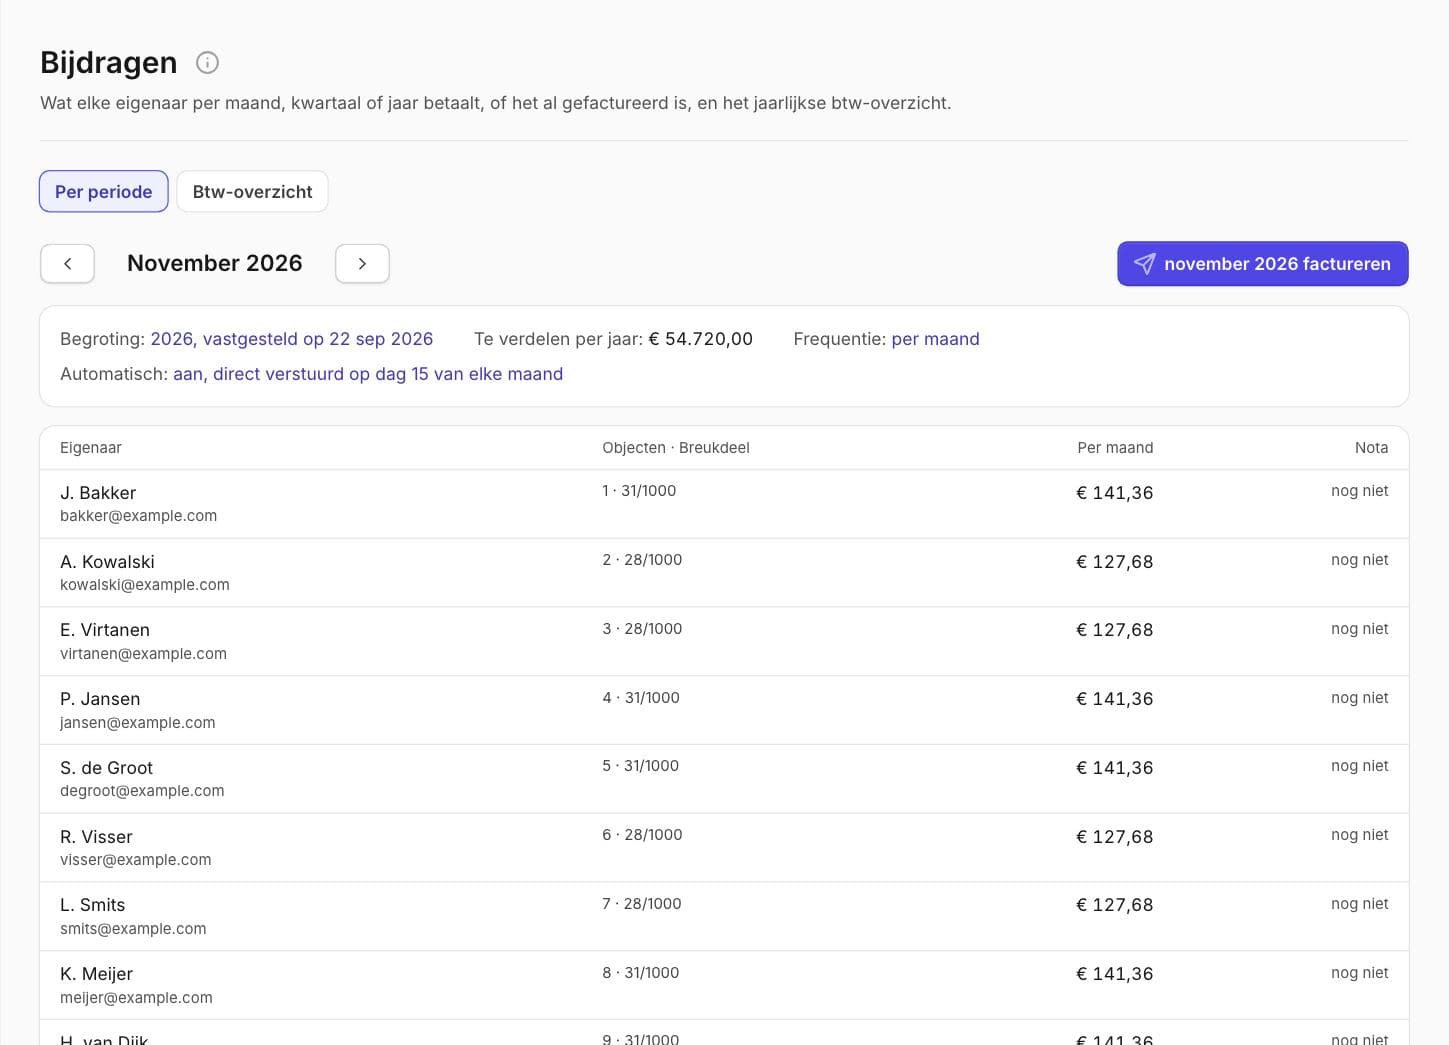Click the Nota column header
The width and height of the screenshot is (1449, 1045).
click(1371, 448)
